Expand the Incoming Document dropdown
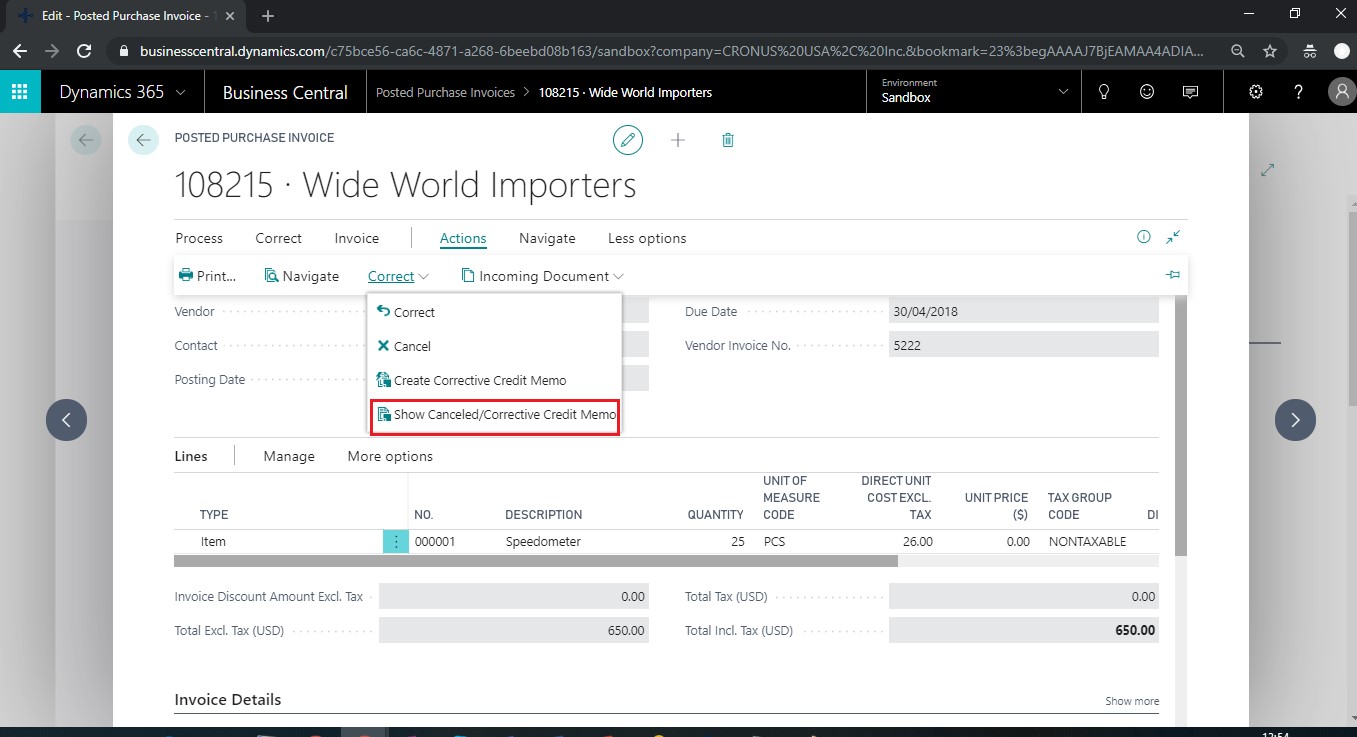1357x737 pixels. pyautogui.click(x=543, y=276)
